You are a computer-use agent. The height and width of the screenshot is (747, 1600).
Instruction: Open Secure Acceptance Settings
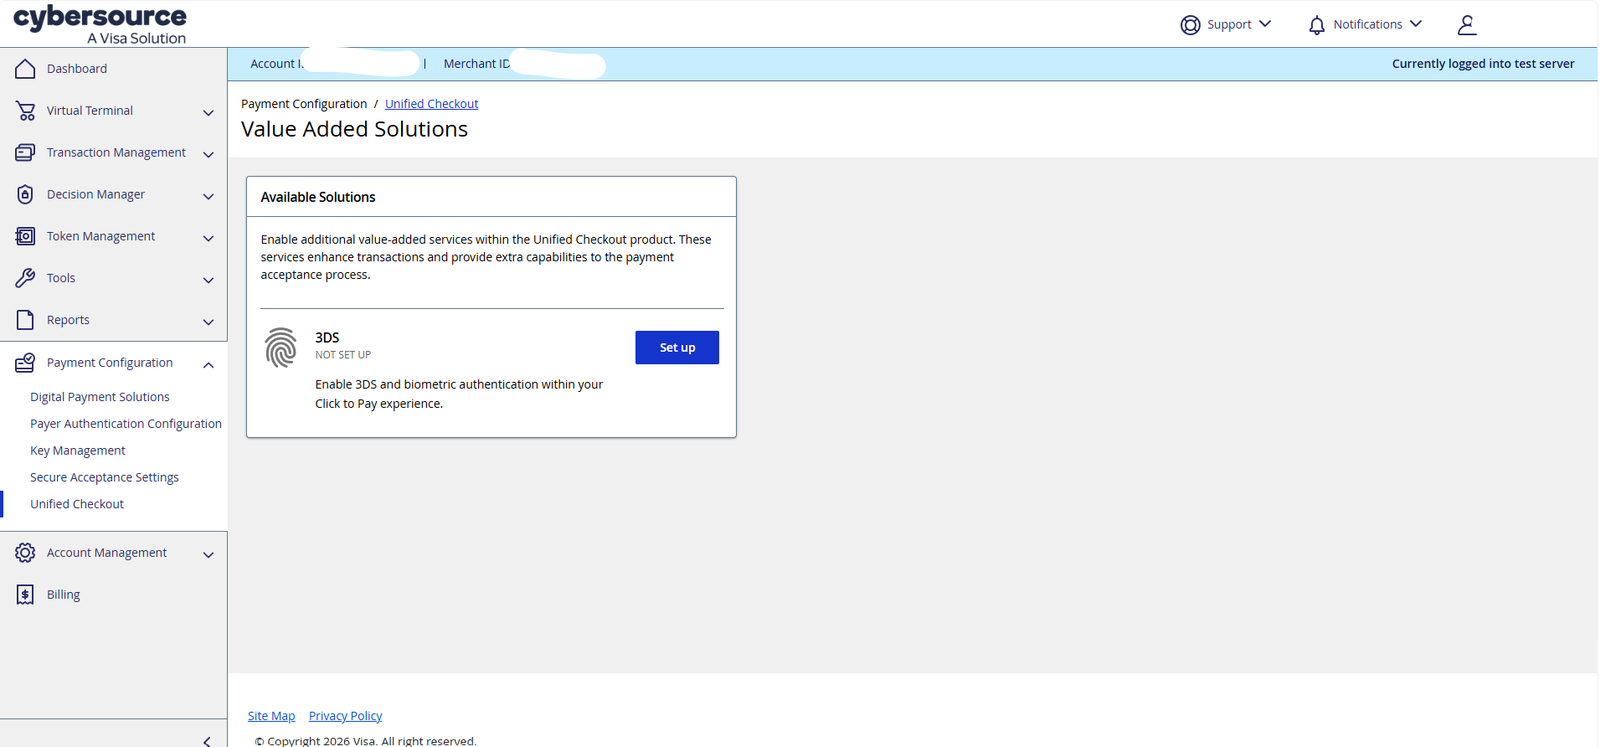(104, 478)
